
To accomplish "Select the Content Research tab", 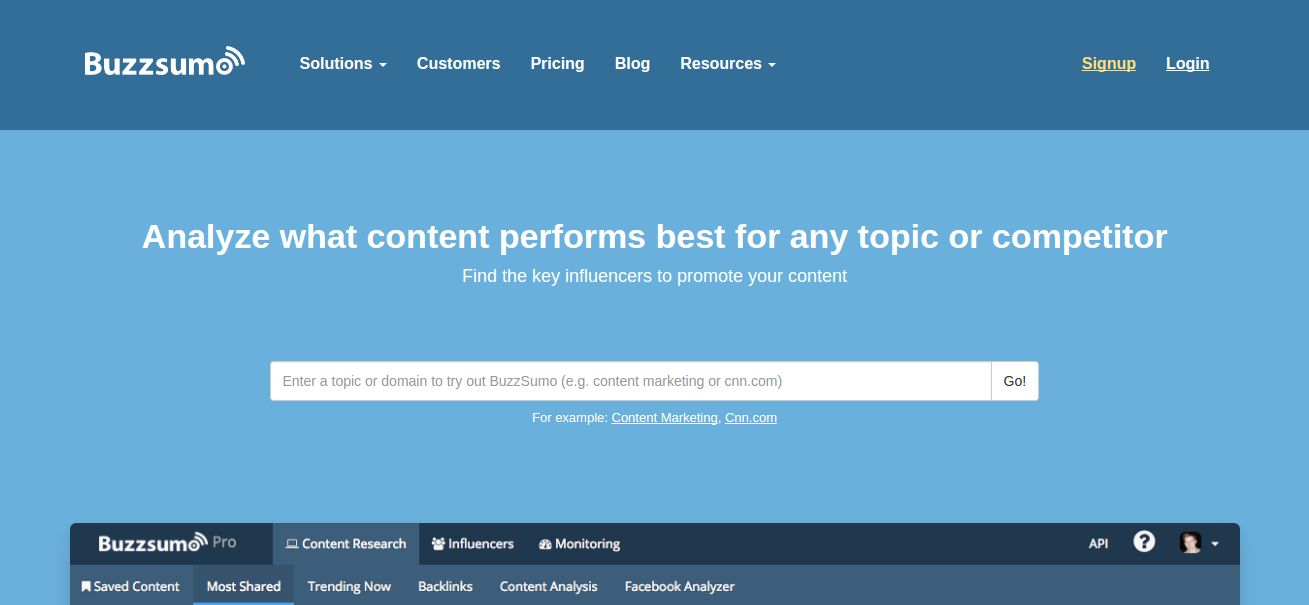I will click(346, 544).
